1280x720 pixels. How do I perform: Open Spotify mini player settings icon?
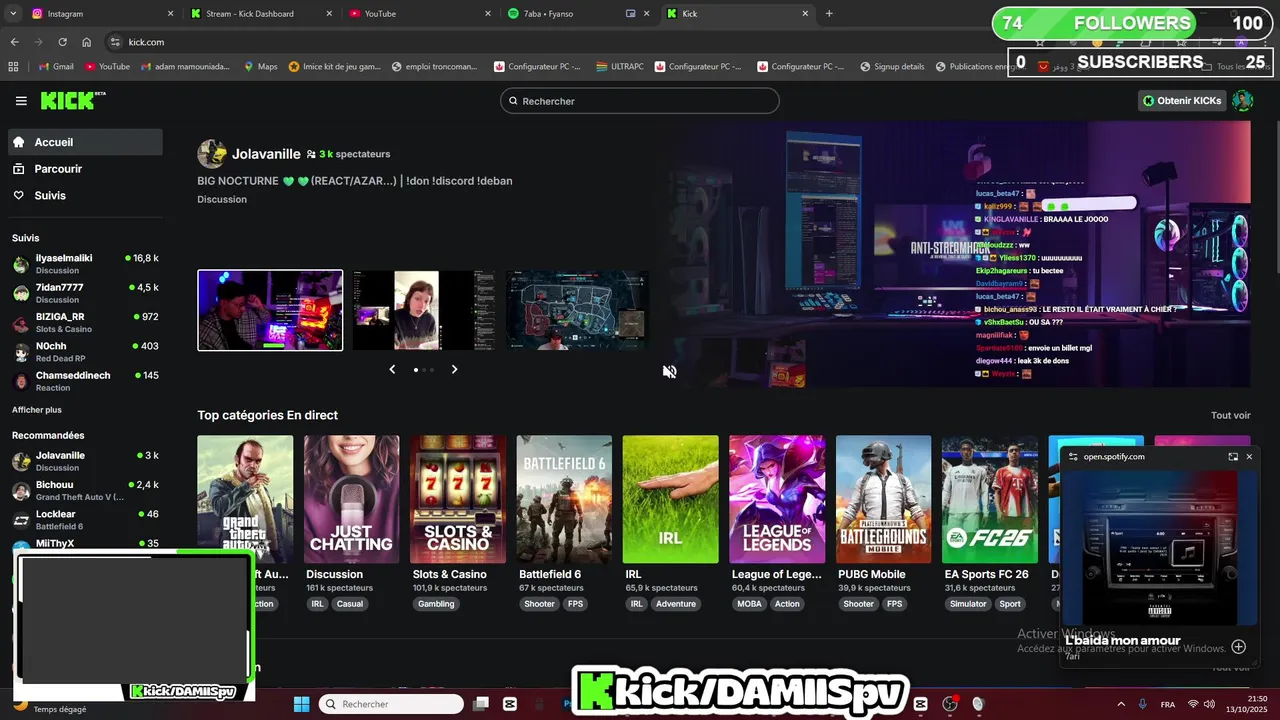[x=1073, y=457]
